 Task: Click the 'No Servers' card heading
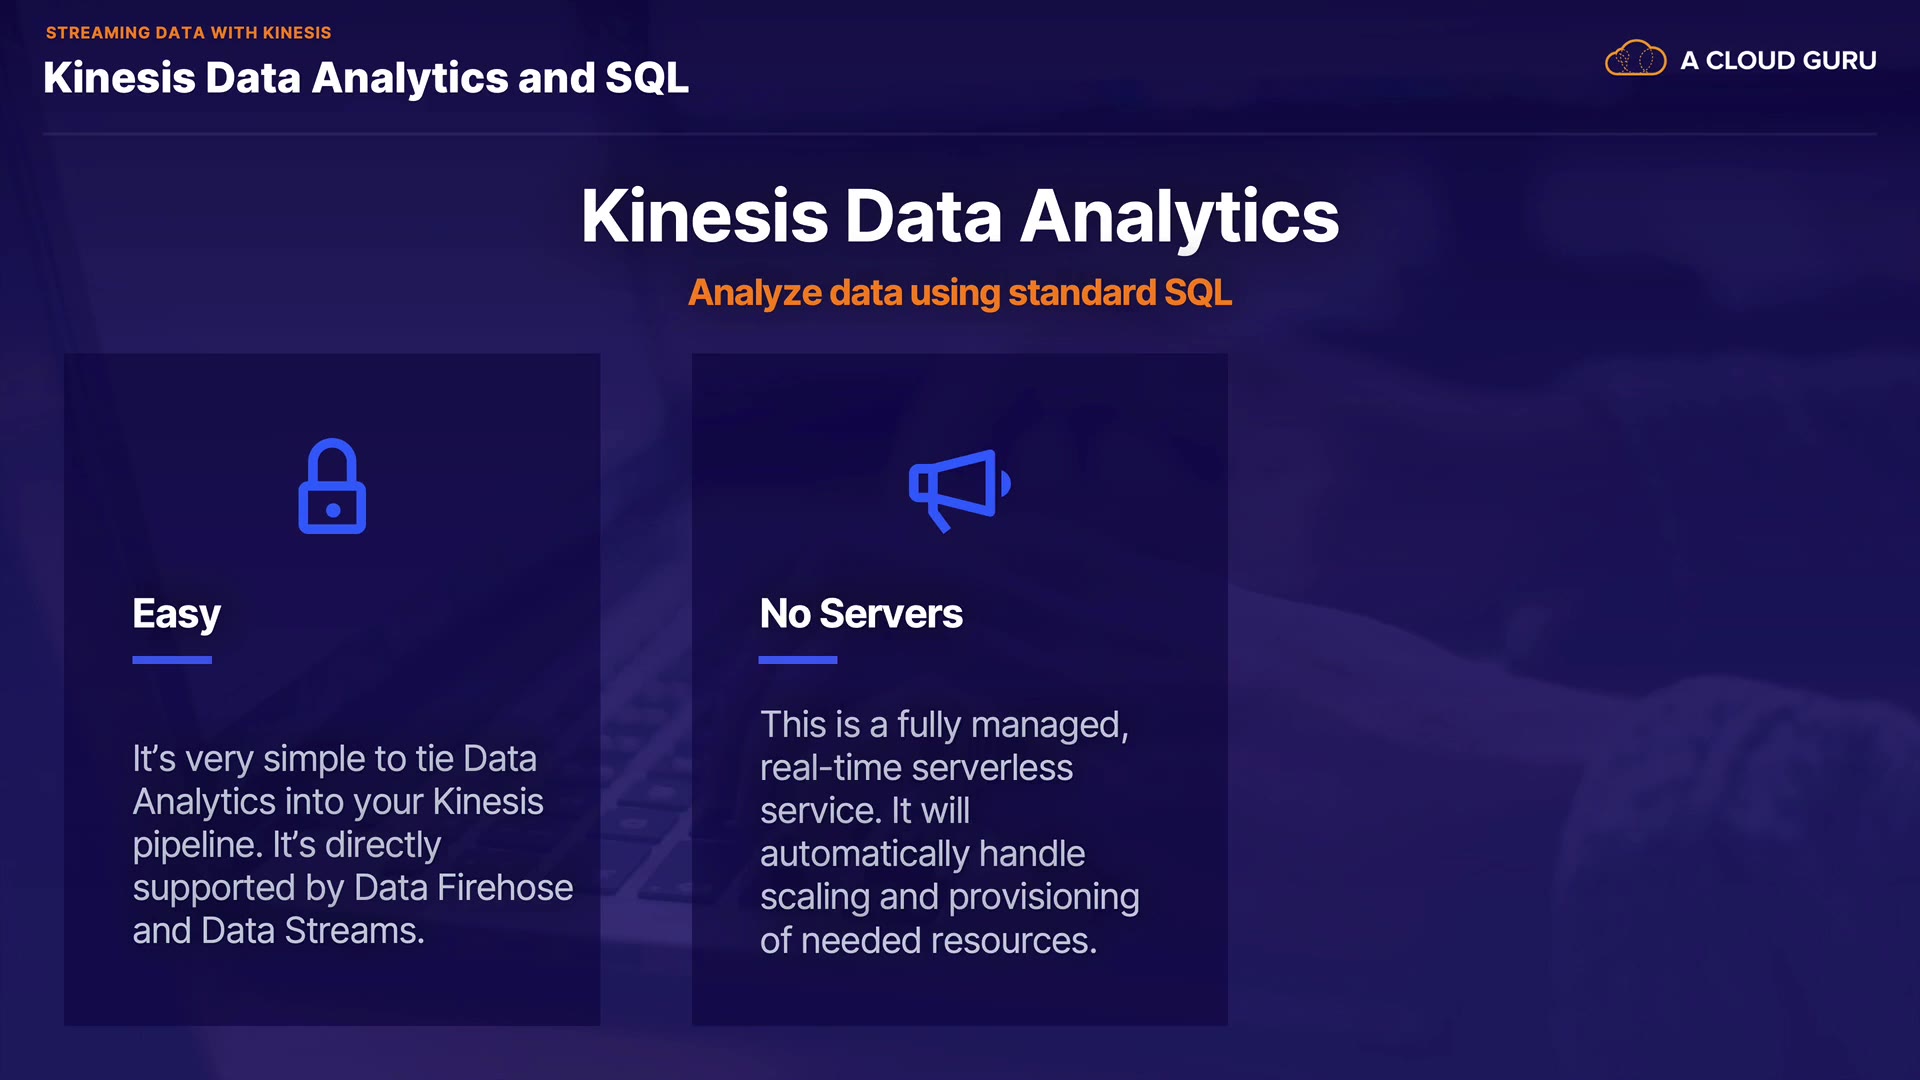point(861,614)
